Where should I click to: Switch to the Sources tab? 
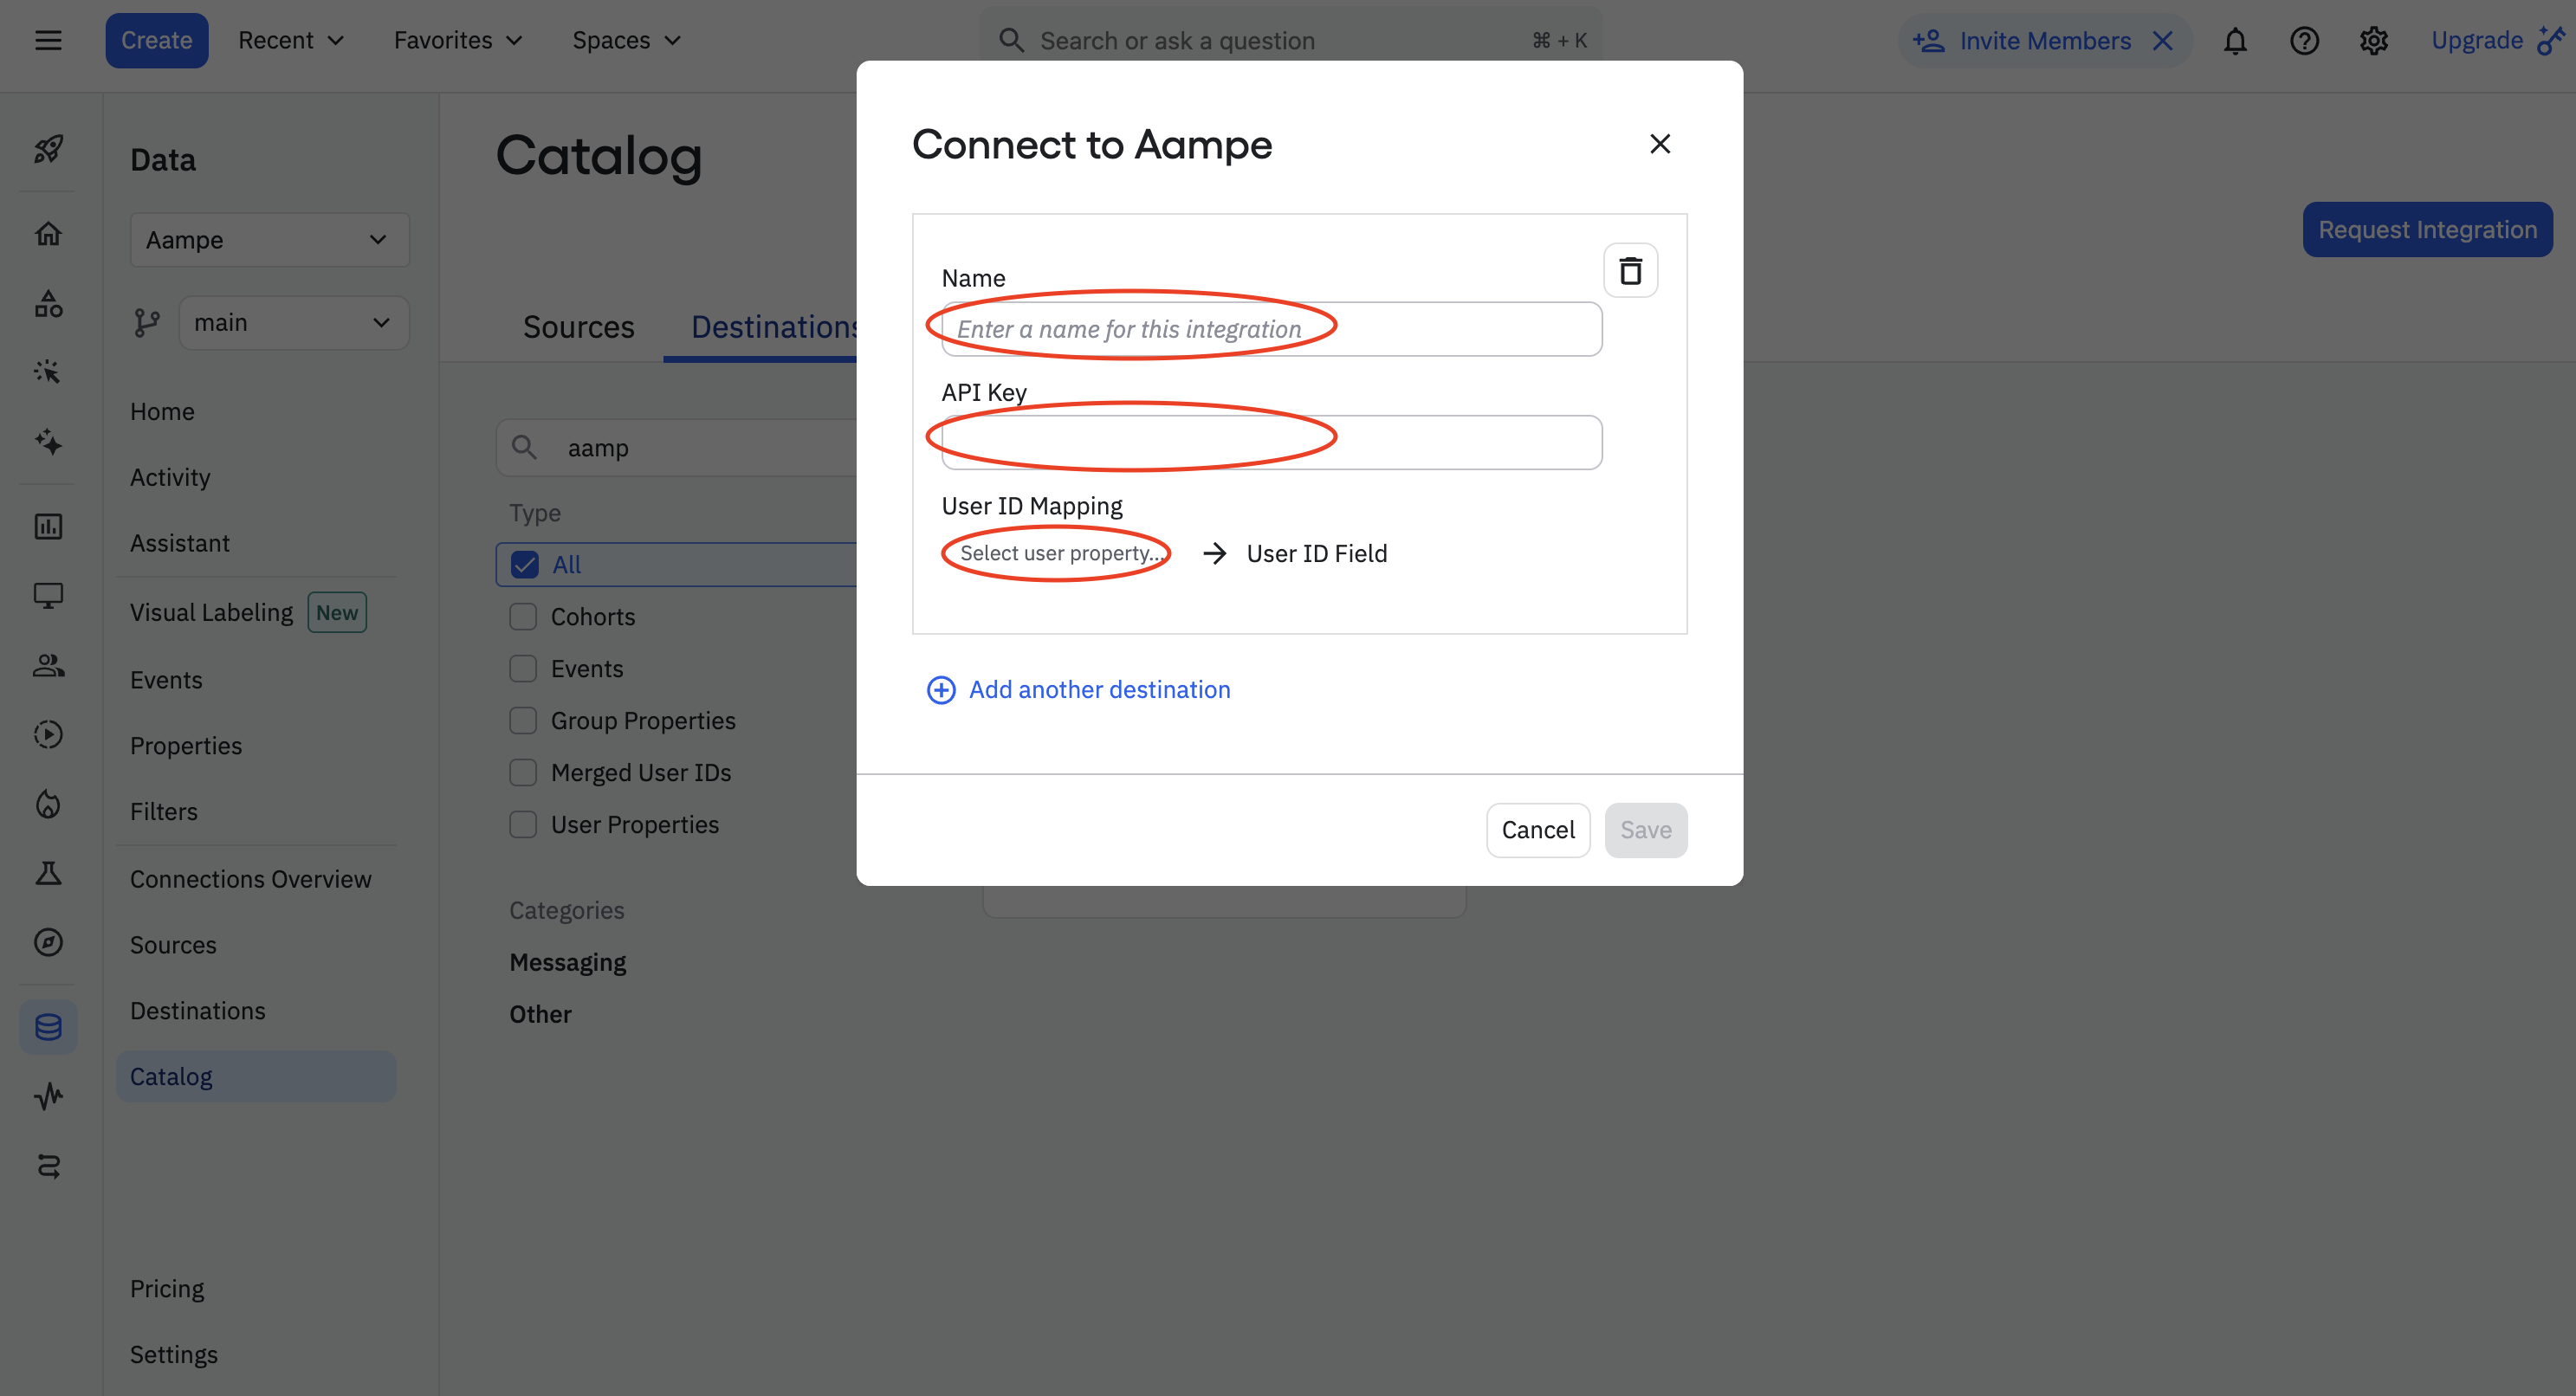click(x=578, y=327)
